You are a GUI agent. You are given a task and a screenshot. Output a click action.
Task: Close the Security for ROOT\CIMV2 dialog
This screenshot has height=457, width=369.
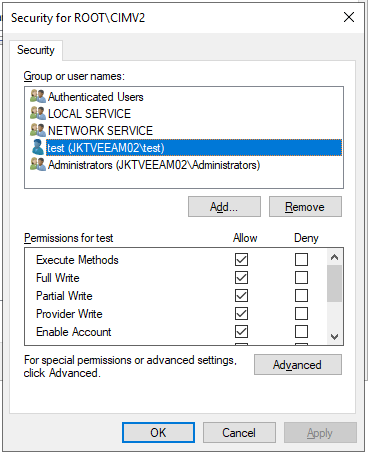(x=349, y=17)
